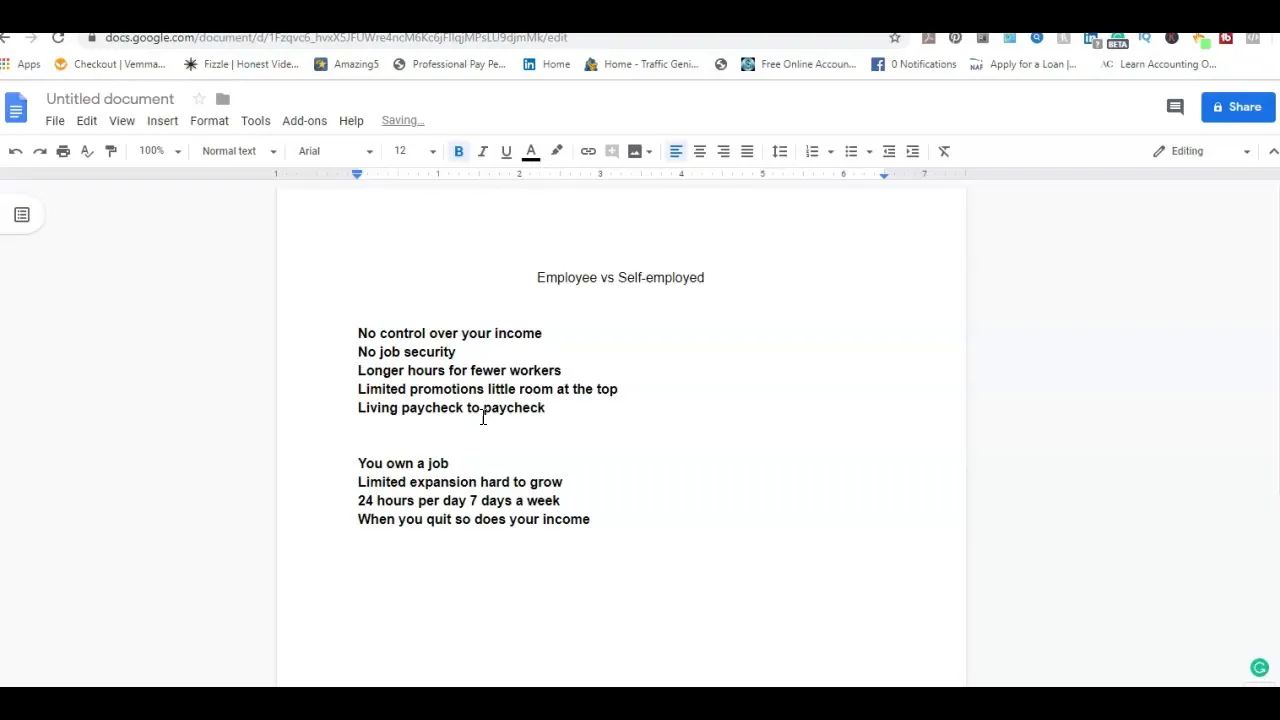Open the View menu
Screen dimensions: 1280x720
pos(122,121)
